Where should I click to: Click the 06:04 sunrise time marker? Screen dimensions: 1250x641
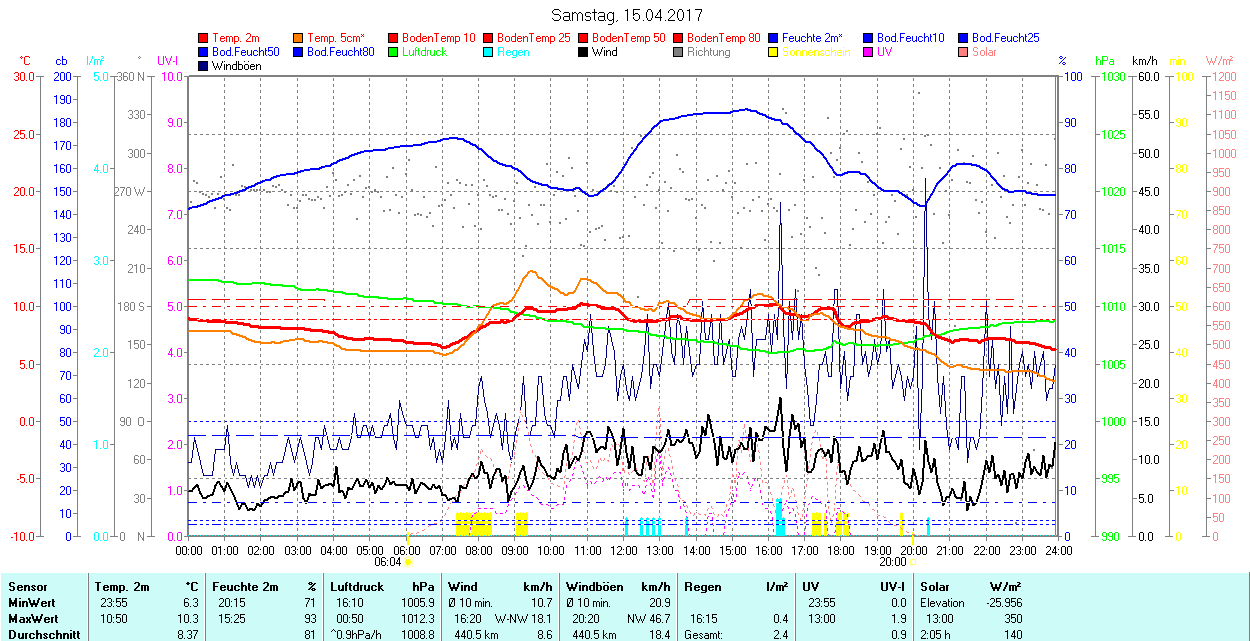pos(388,562)
